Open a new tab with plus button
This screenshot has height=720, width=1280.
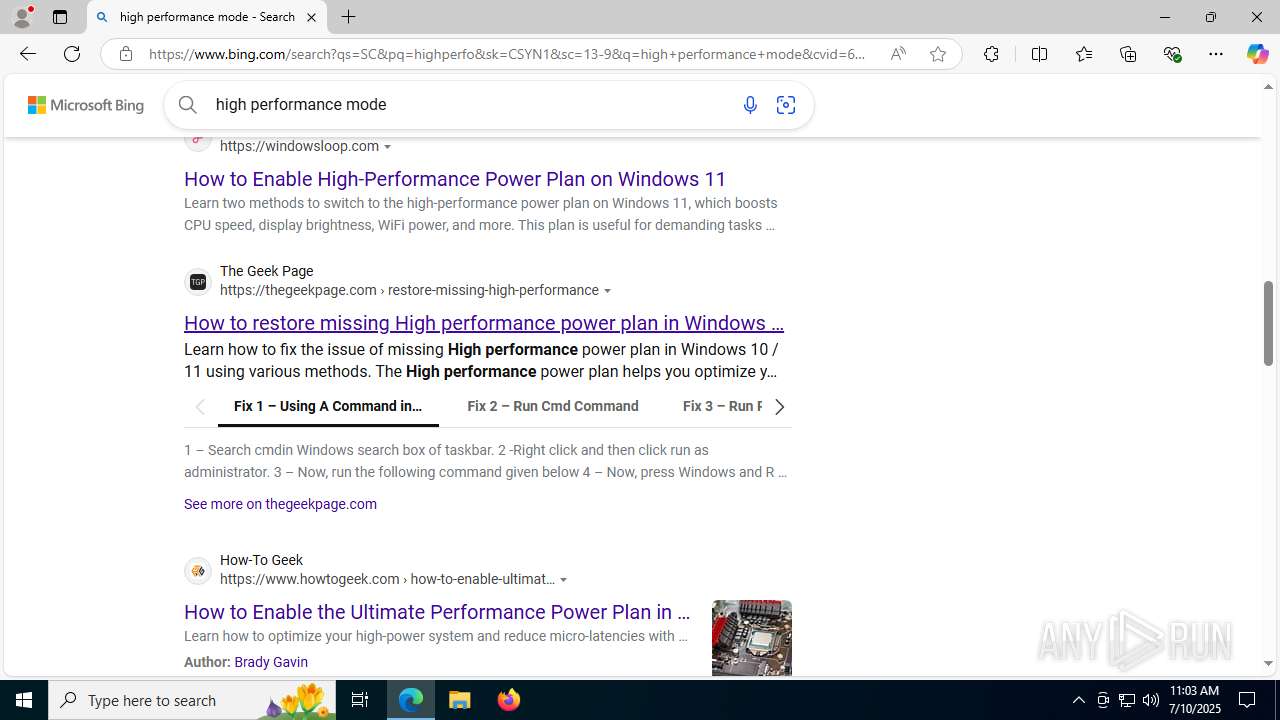coord(348,17)
